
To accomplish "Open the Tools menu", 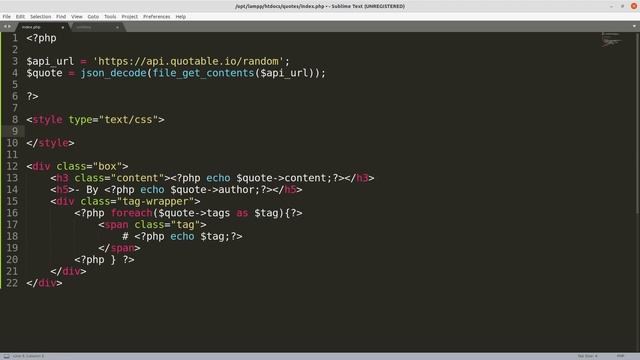I will pos(110,17).
